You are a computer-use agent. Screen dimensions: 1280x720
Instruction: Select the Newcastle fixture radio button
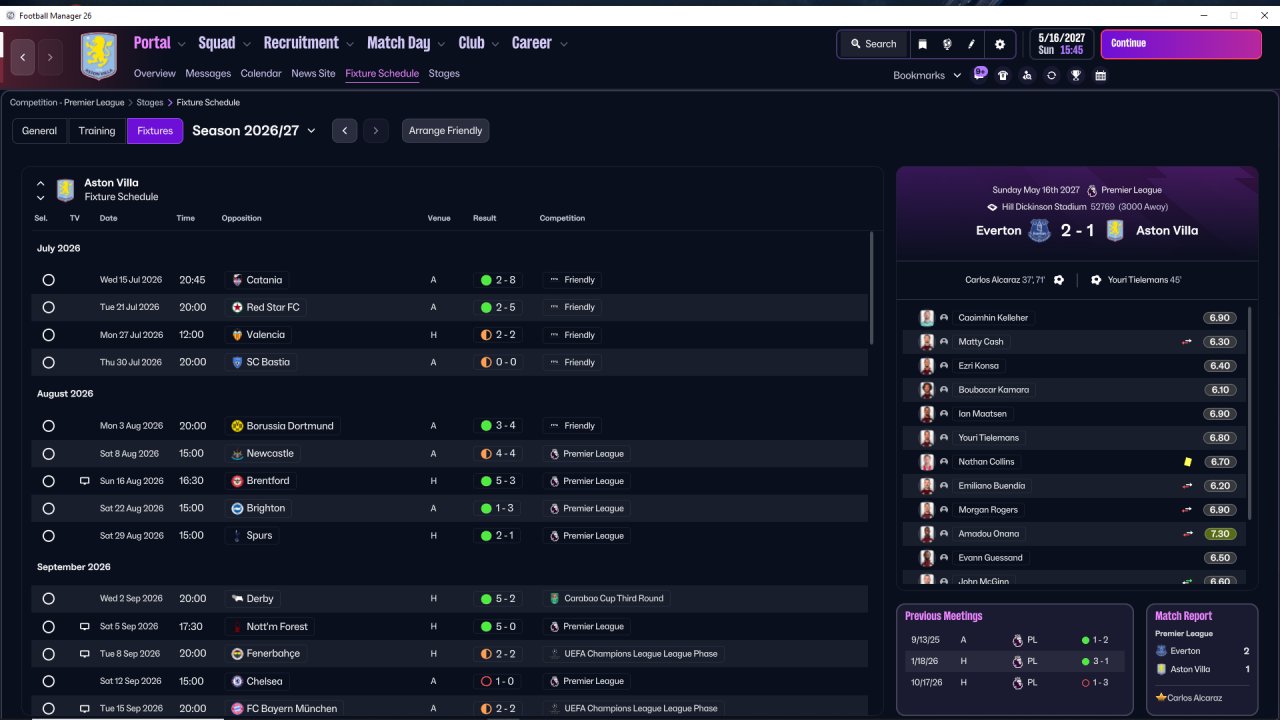tap(48, 454)
